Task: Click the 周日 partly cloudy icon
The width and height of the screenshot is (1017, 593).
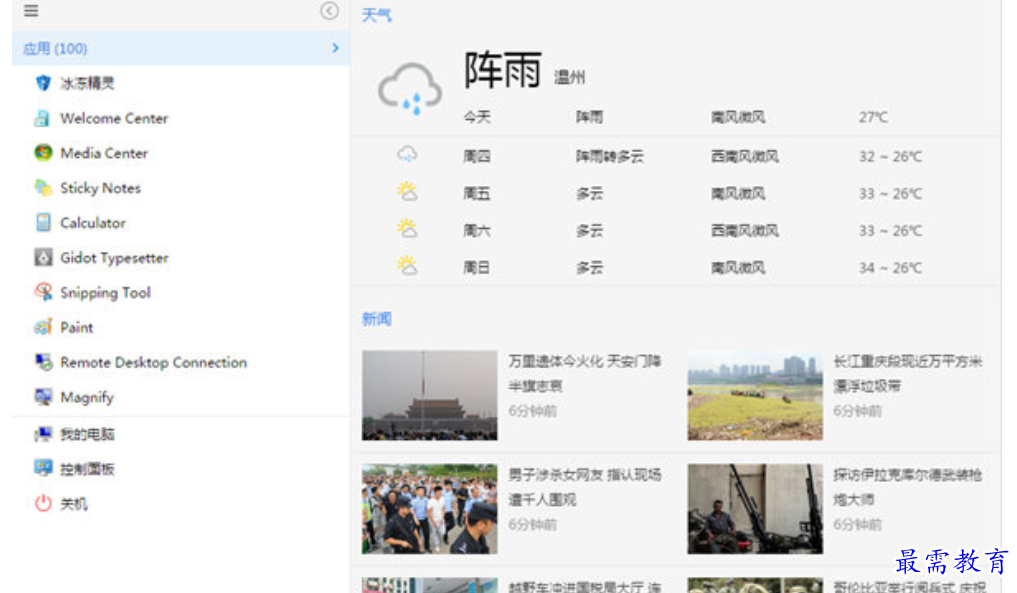Action: 407,266
